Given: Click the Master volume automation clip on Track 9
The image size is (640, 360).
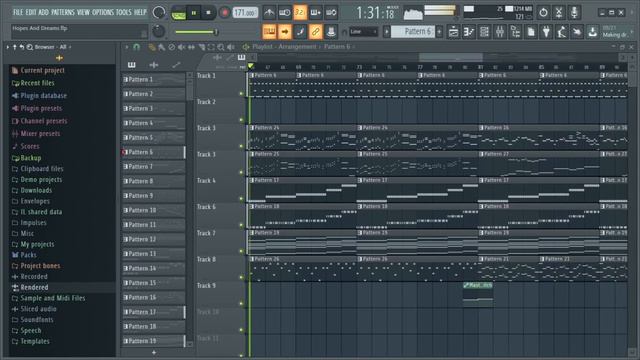Looking at the screenshot, I should [478, 295].
